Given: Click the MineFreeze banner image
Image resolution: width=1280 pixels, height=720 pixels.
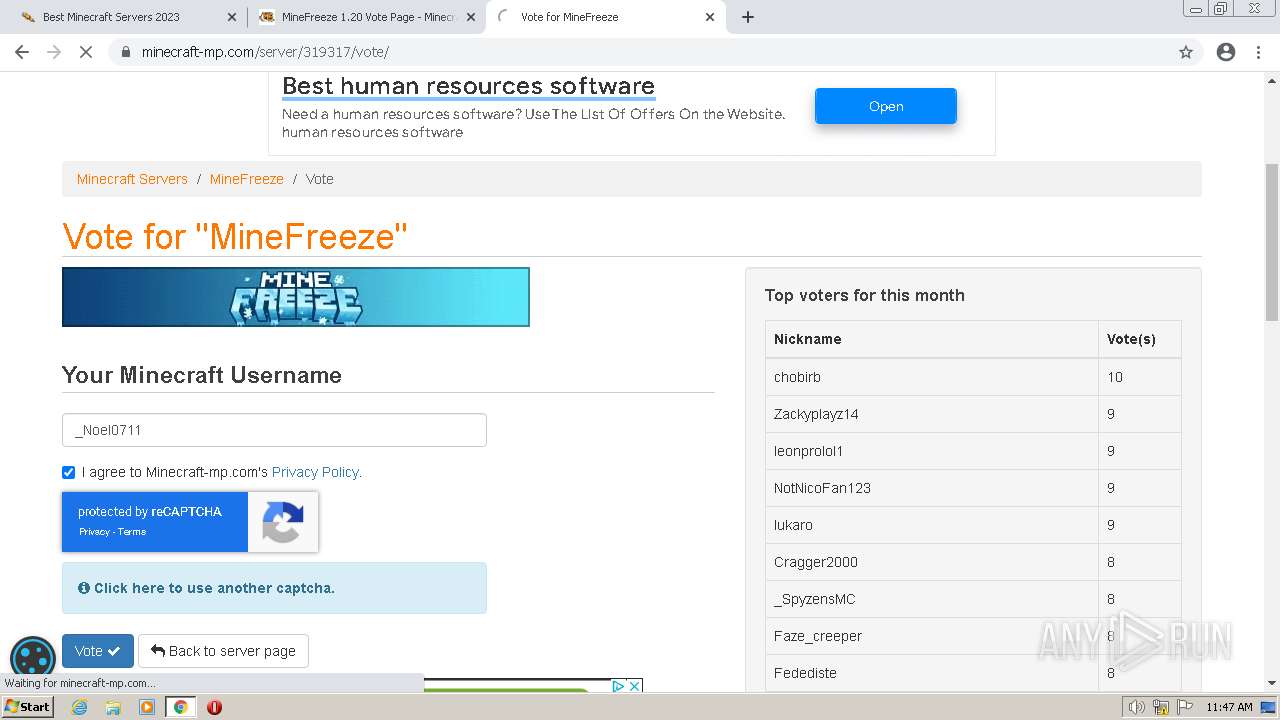Looking at the screenshot, I should coord(296,297).
